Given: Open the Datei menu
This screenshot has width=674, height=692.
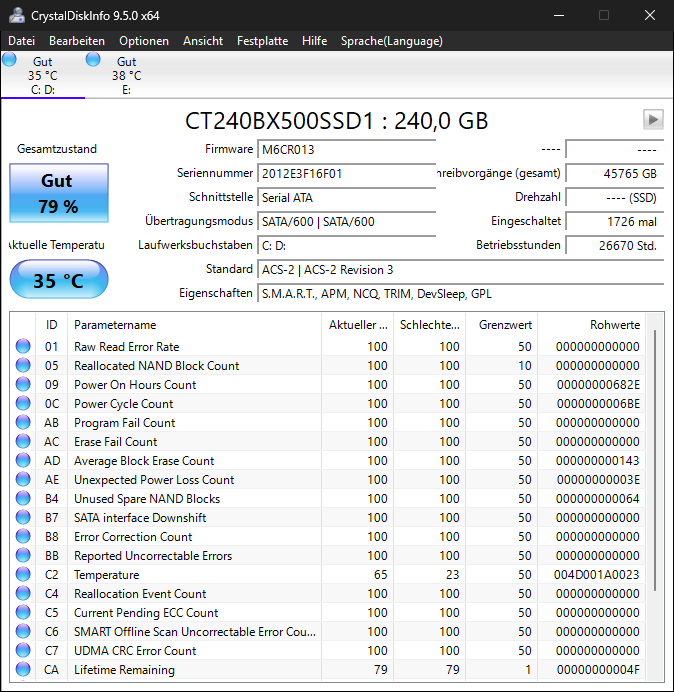Looking at the screenshot, I should 21,41.
